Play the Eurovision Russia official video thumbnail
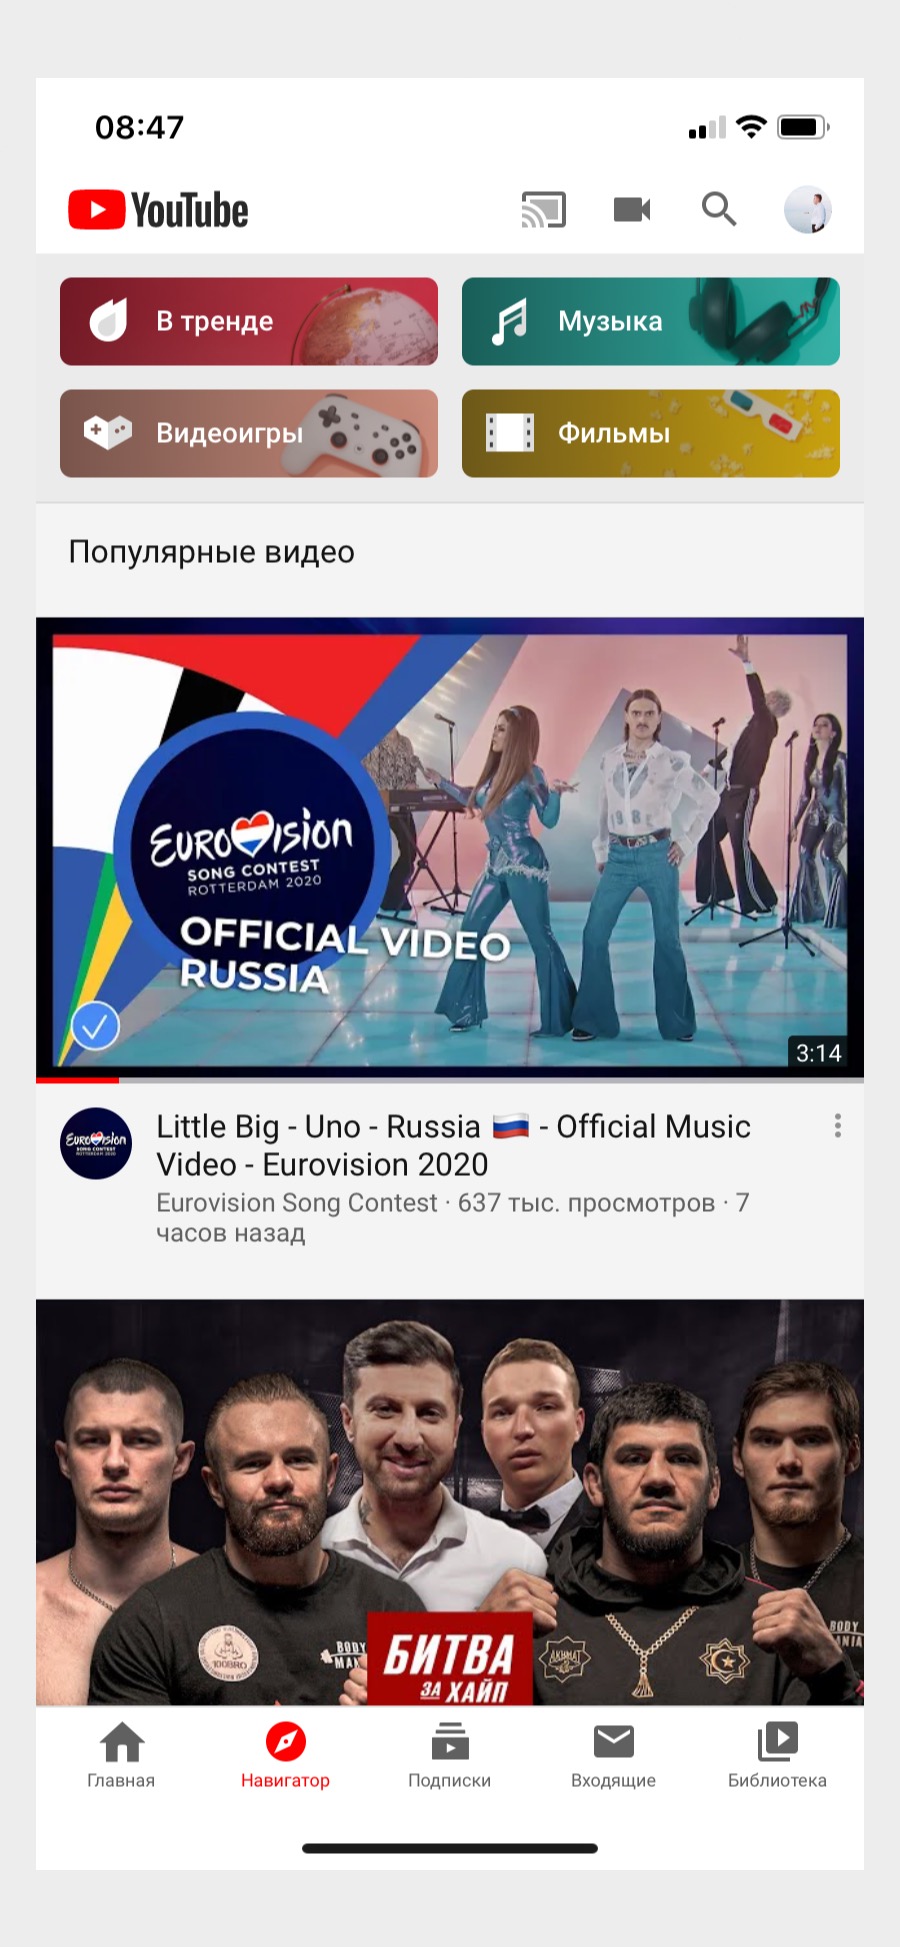Screen dimensions: 900x1947 [450, 847]
